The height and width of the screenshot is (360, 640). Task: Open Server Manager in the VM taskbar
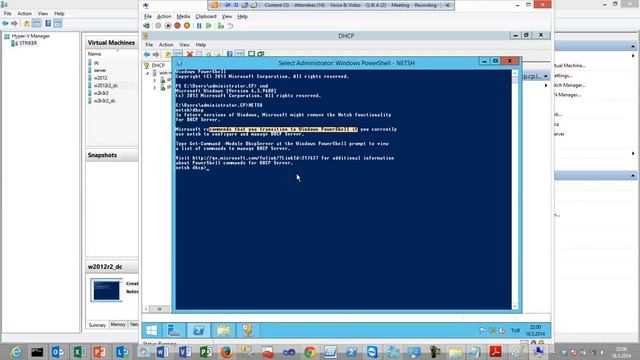(174, 330)
